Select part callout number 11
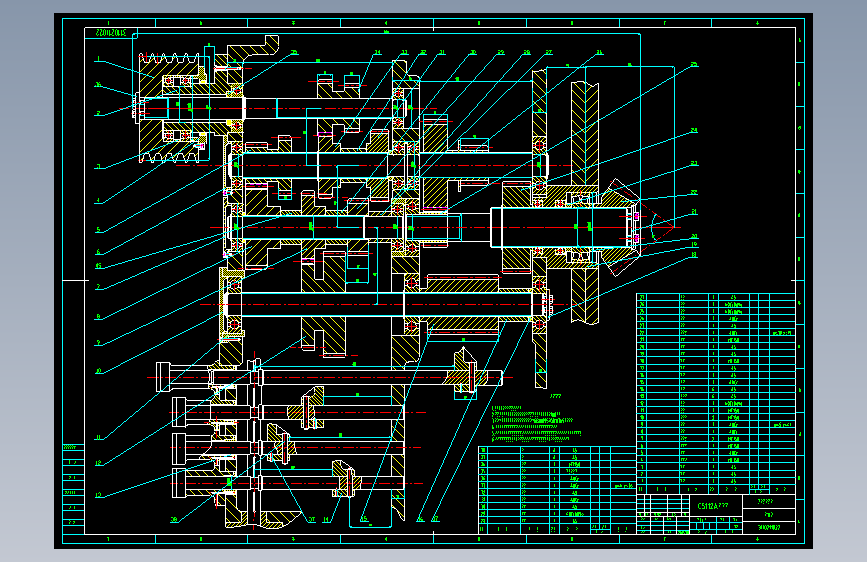The height and width of the screenshot is (562, 867). [x=98, y=437]
